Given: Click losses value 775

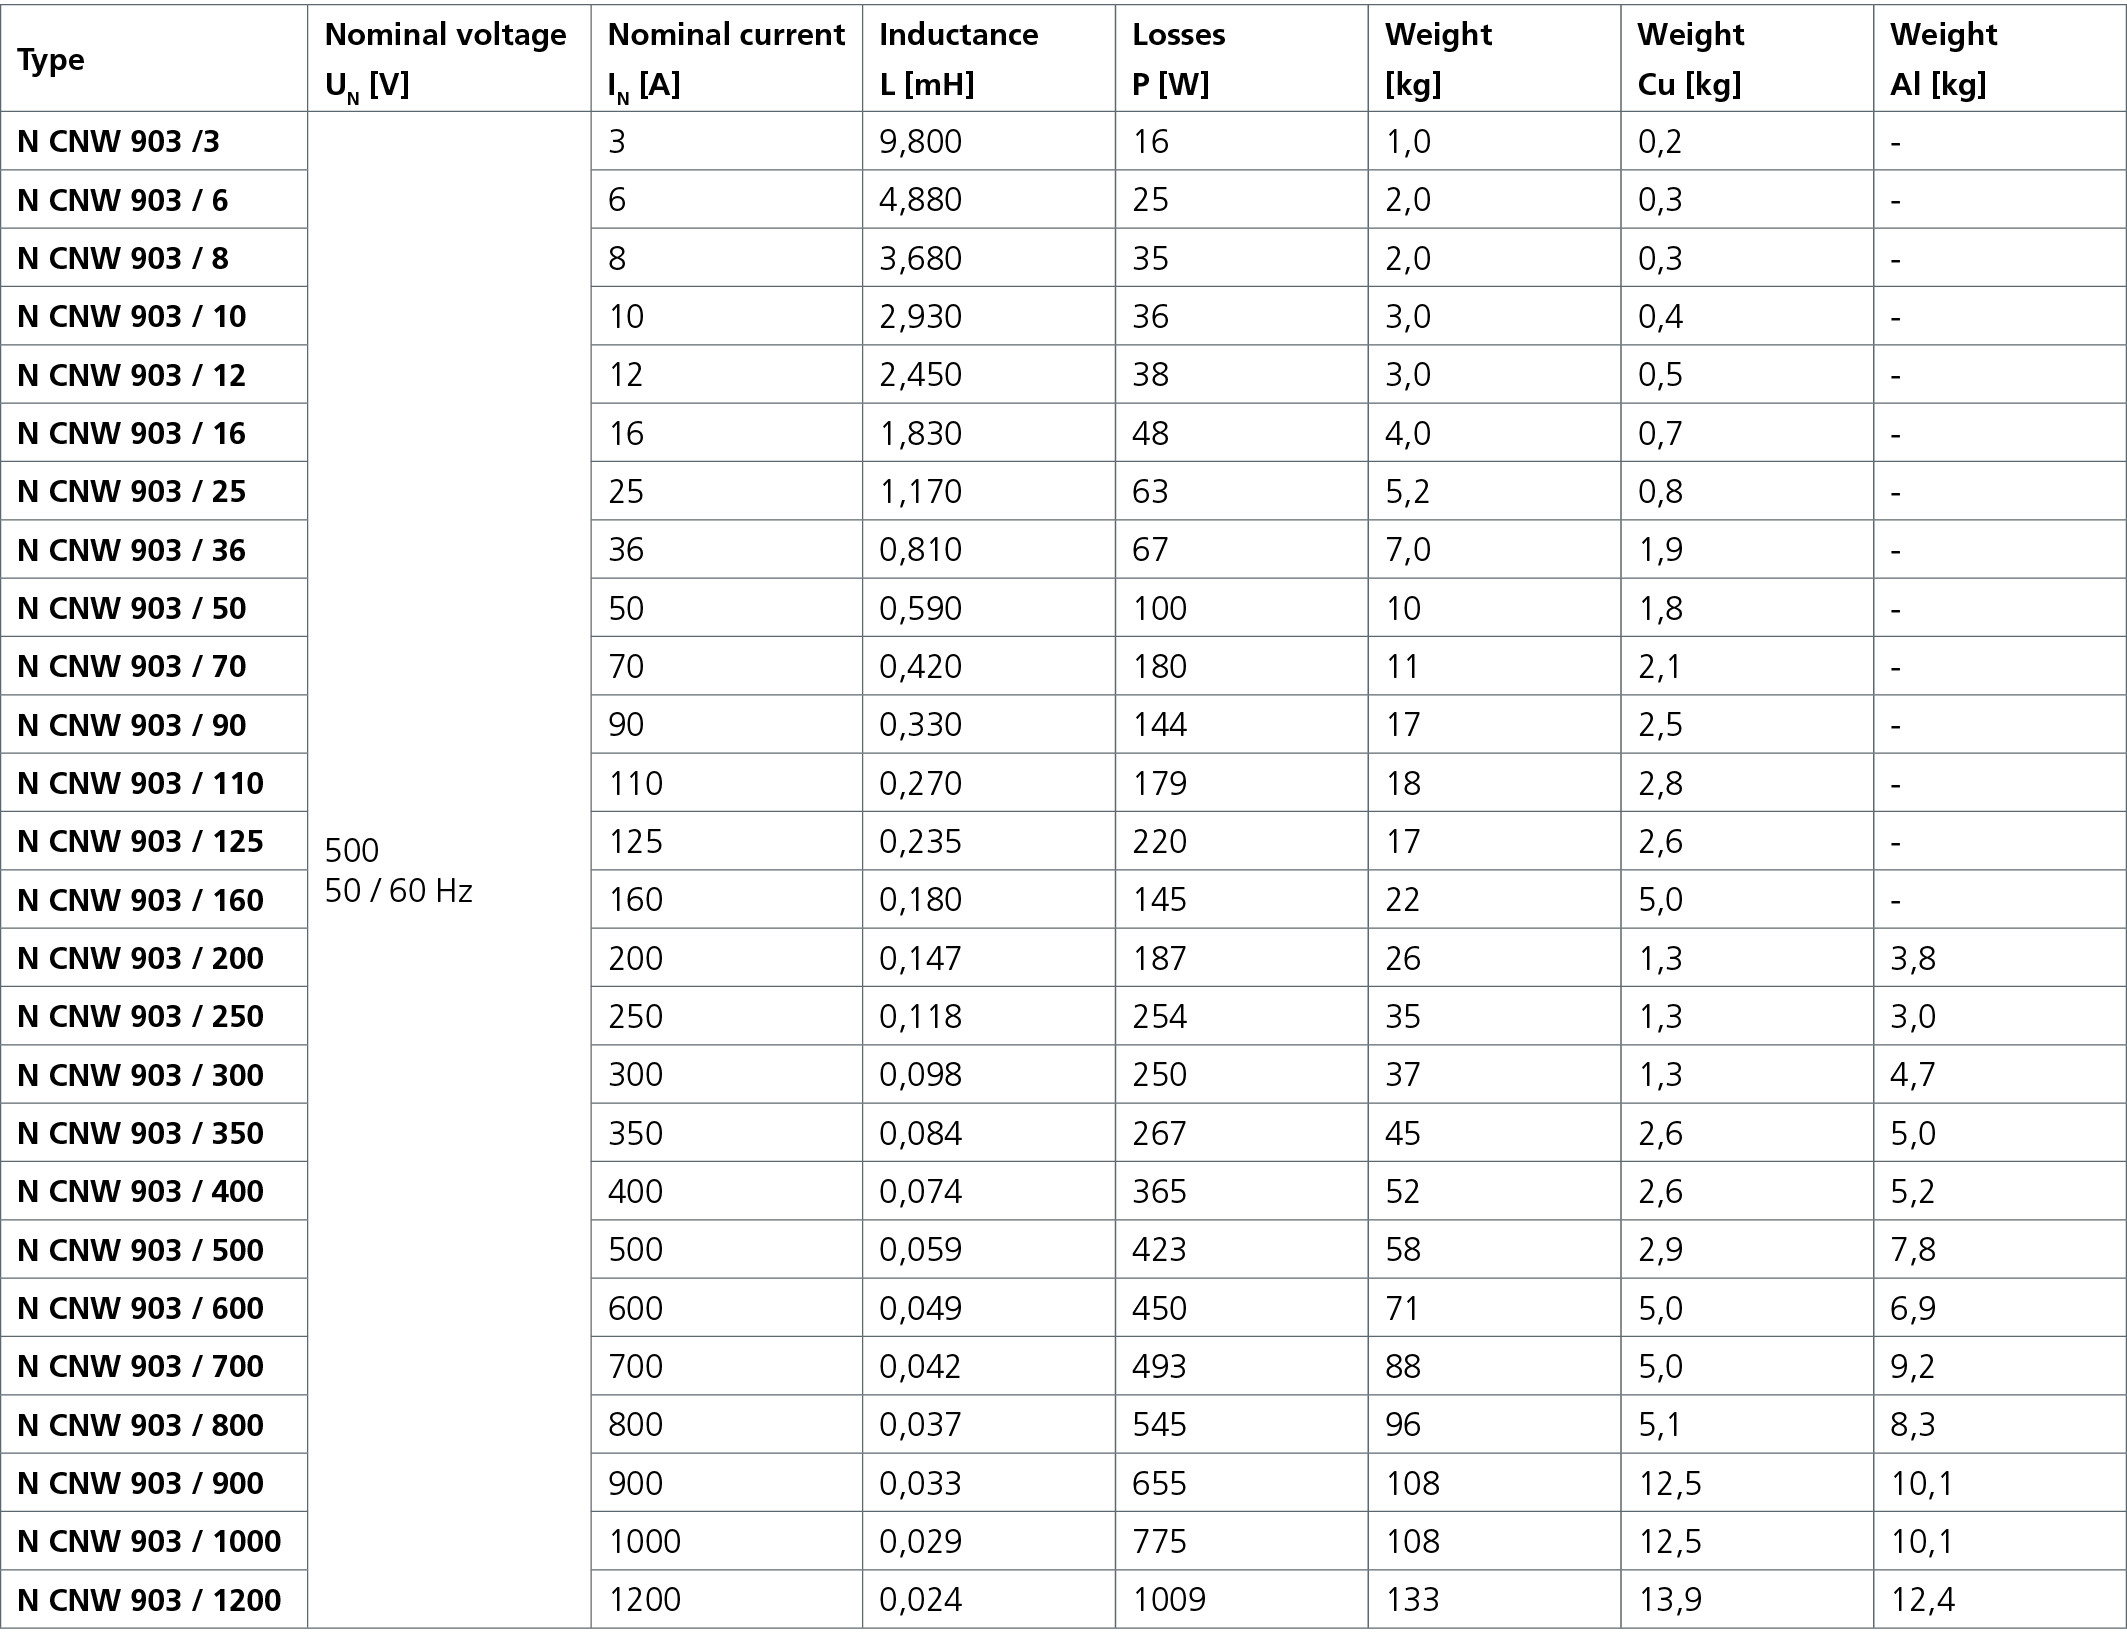Looking at the screenshot, I should pyautogui.click(x=1160, y=1541).
